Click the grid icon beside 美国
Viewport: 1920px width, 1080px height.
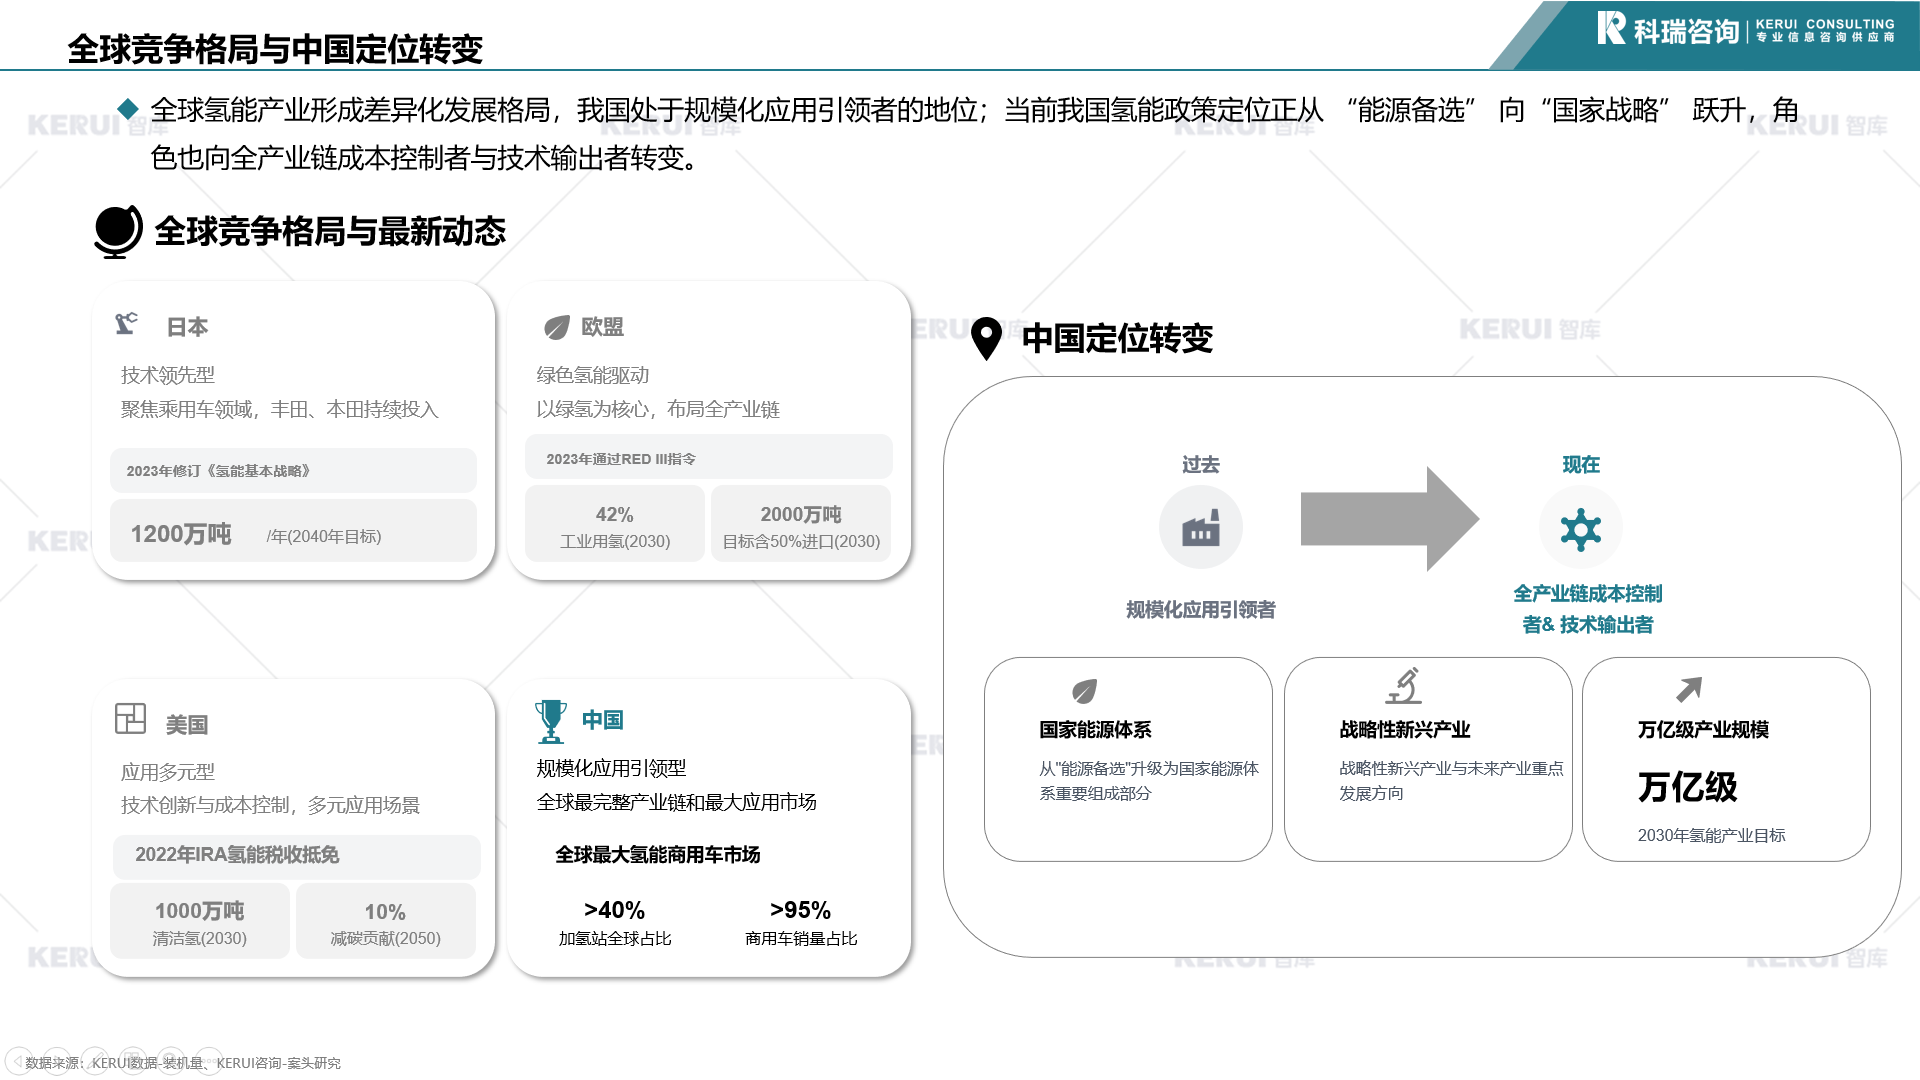click(130, 718)
